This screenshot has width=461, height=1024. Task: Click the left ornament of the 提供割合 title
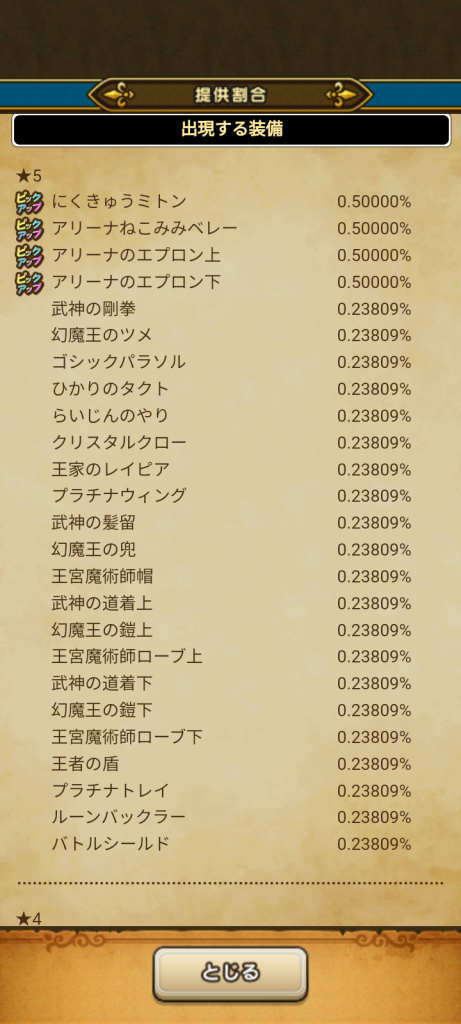119,95
